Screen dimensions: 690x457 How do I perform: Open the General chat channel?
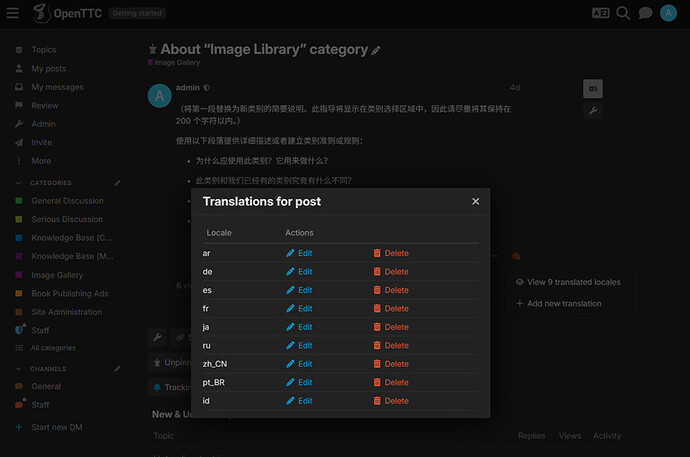point(46,387)
